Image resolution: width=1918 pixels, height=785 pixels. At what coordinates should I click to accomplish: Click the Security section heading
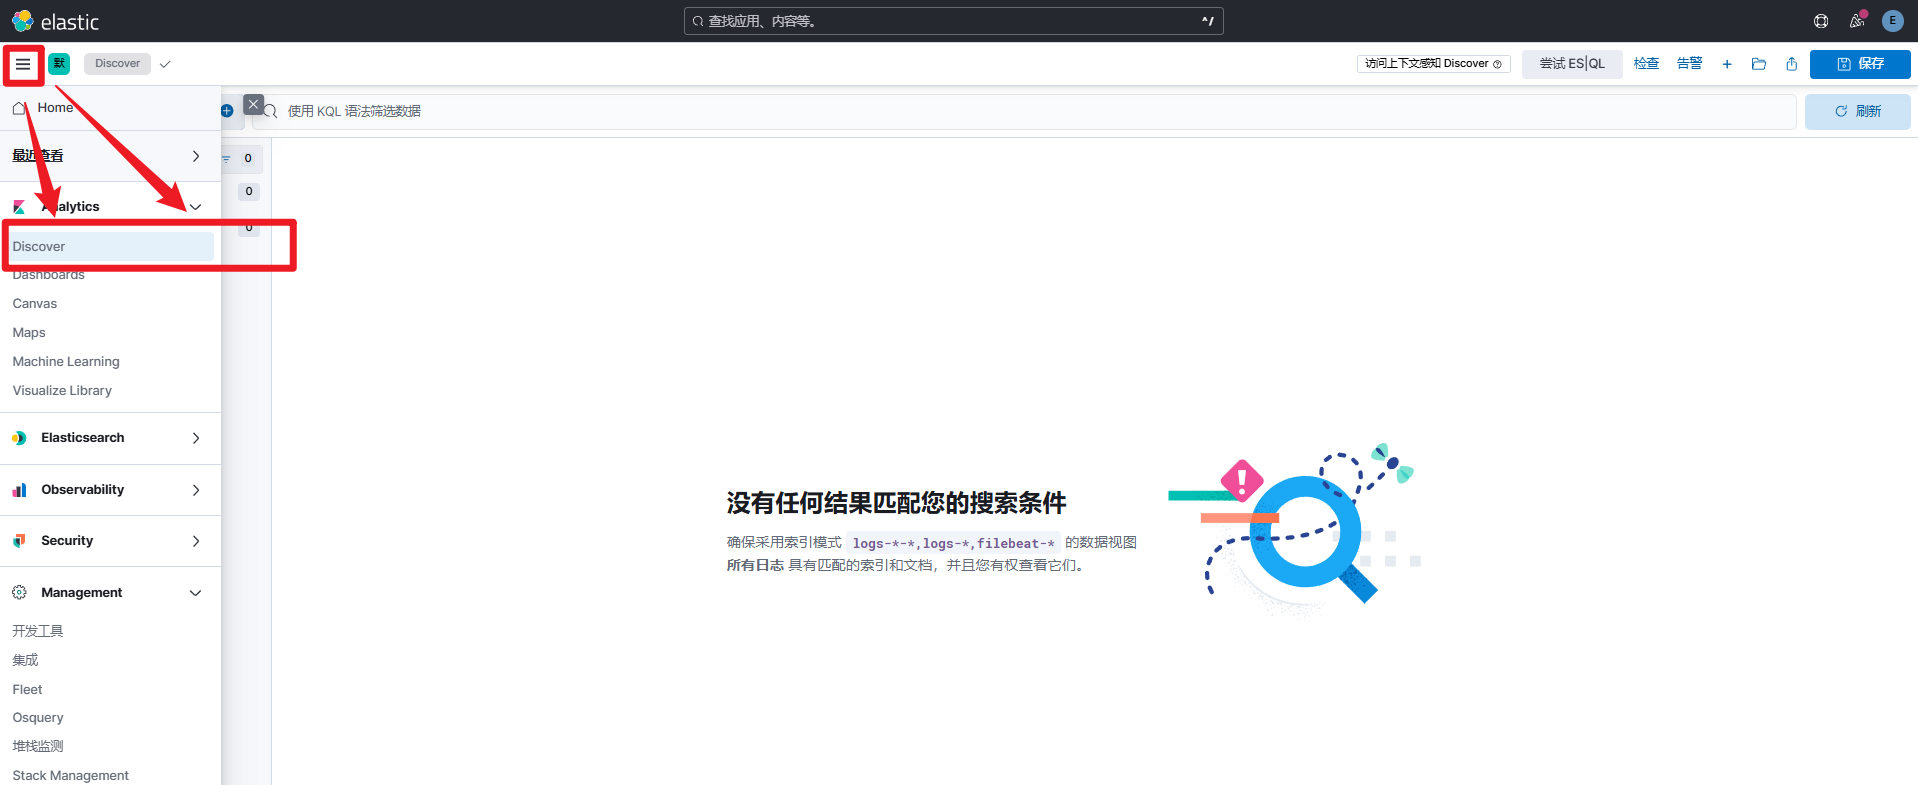pyautogui.click(x=67, y=541)
